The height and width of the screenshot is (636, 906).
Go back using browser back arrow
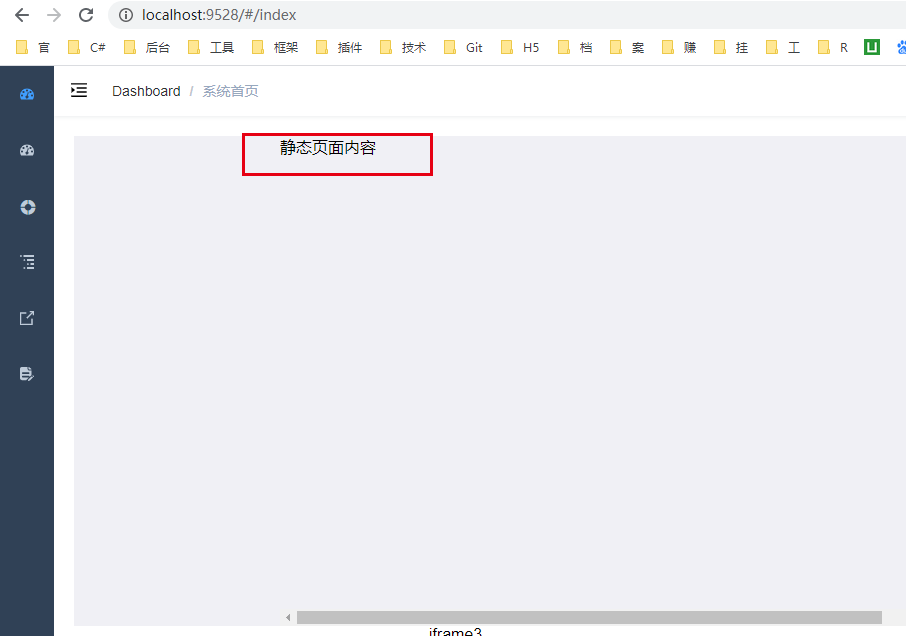coord(22,15)
